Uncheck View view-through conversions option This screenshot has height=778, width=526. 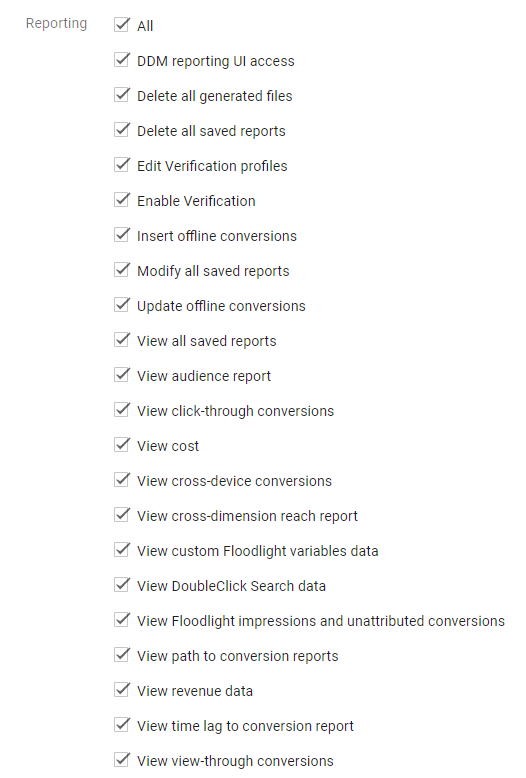click(x=122, y=760)
